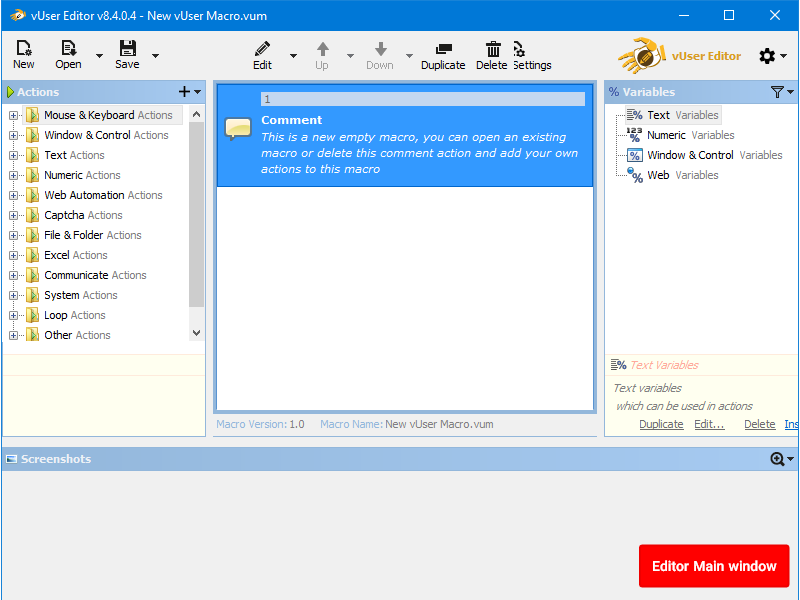This screenshot has width=800, height=600.
Task: Maximize the vUser Editor window
Action: [729, 15]
